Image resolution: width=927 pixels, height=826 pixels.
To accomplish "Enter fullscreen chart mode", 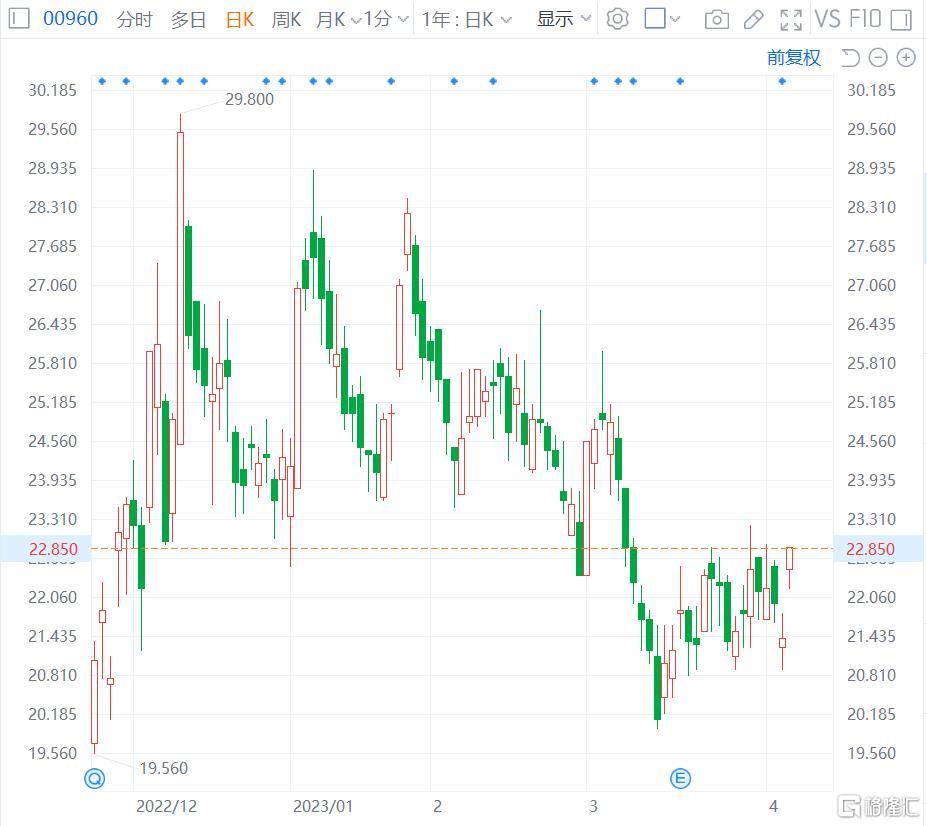I will [791, 19].
